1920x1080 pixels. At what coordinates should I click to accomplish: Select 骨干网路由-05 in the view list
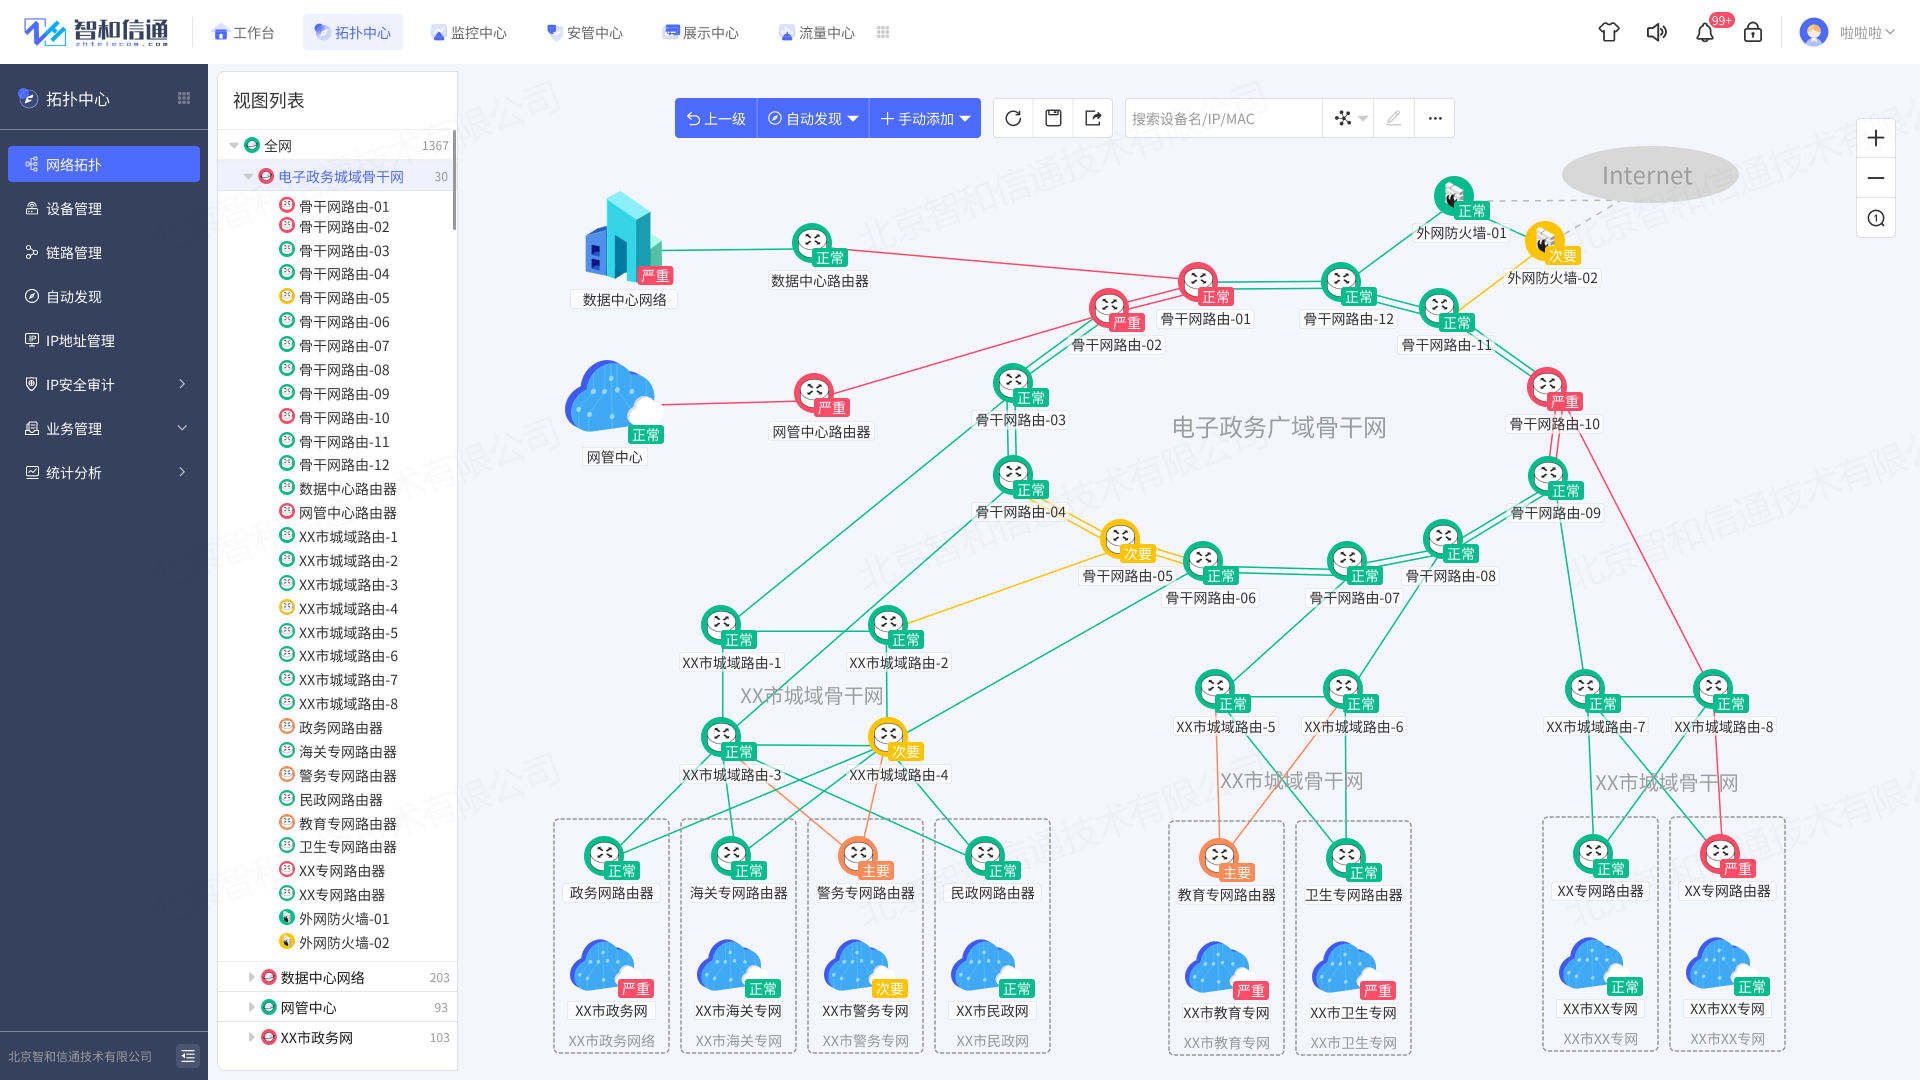pyautogui.click(x=340, y=297)
